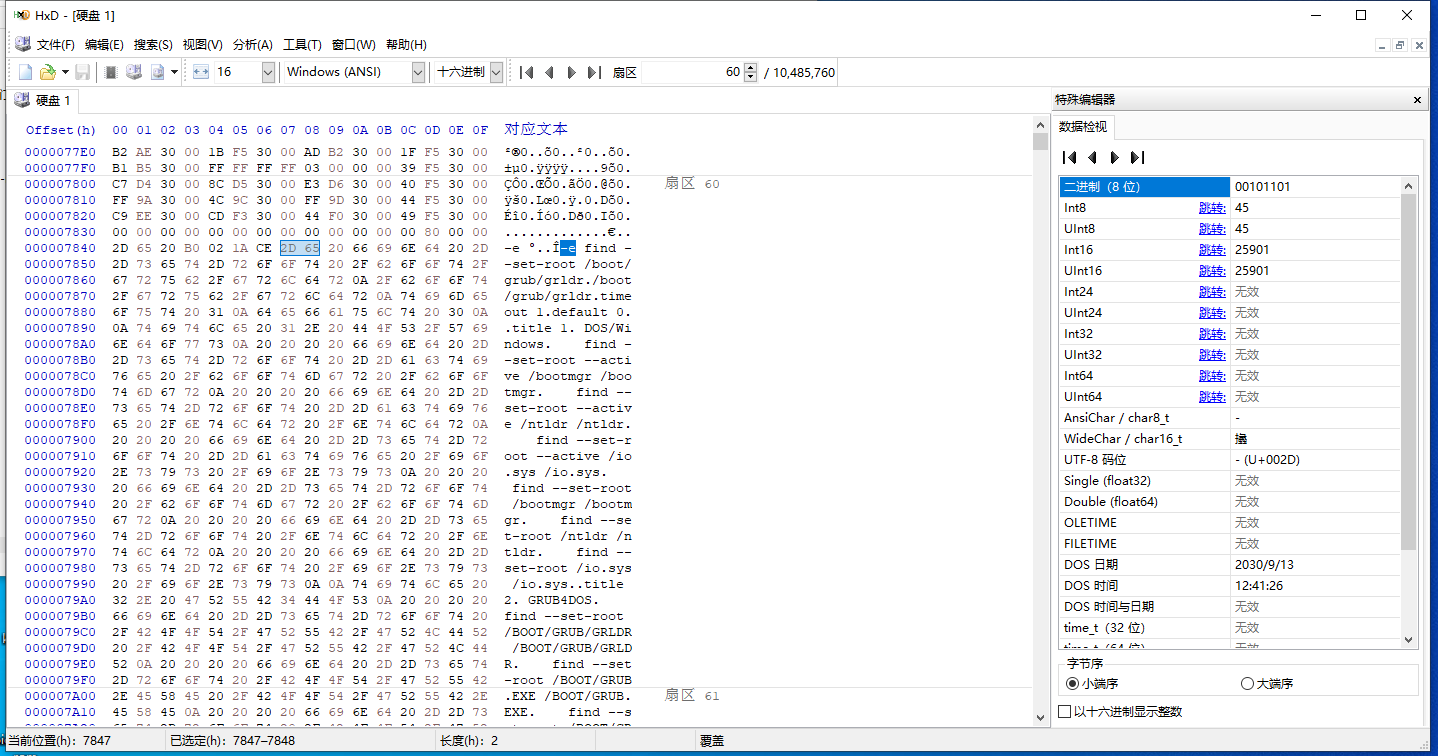This screenshot has height=756, width=1438.
Task: Click the HxD system menu icon
Action: (22, 45)
